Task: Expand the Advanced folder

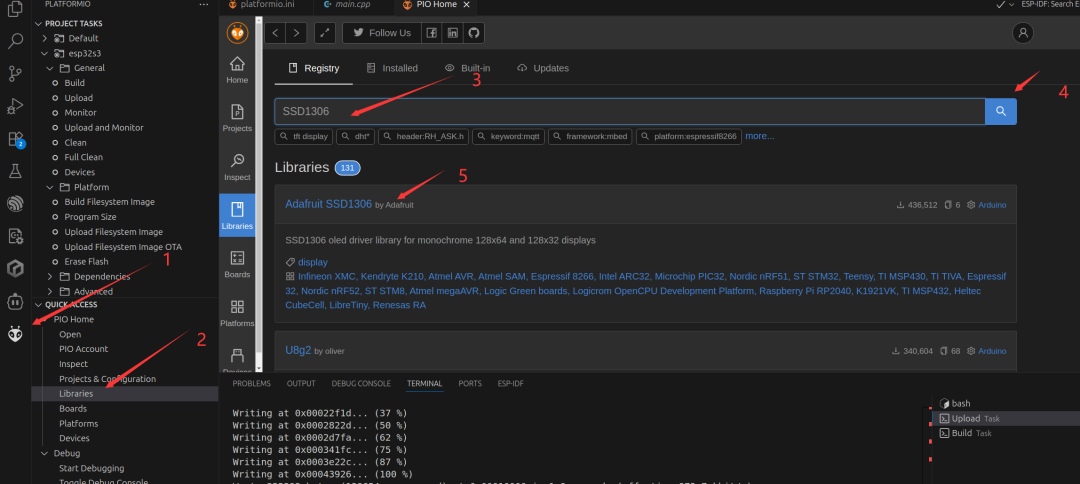Action: [50, 291]
